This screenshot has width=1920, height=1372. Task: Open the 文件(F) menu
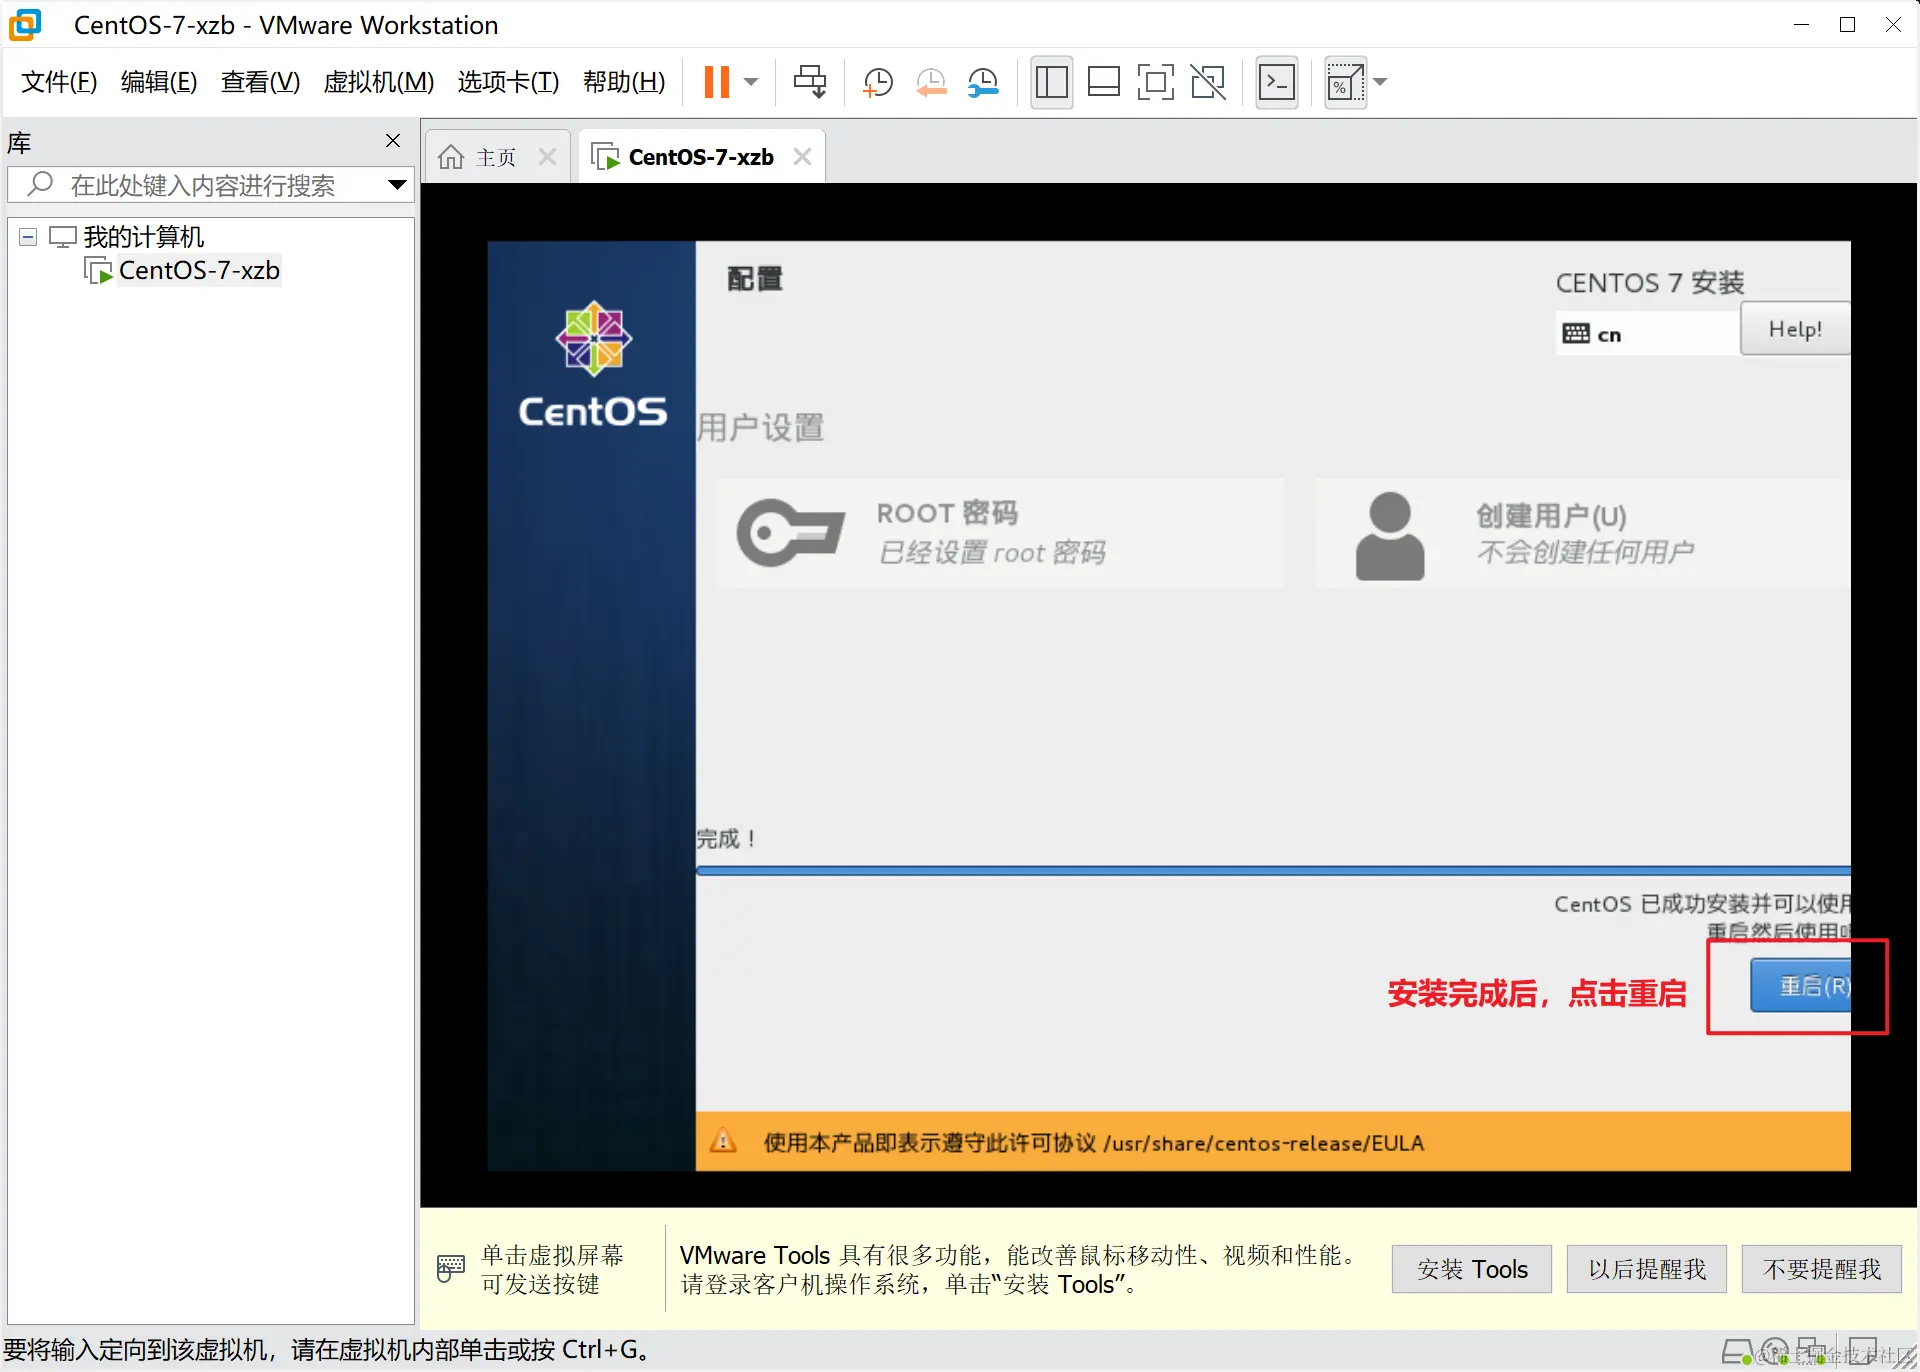coord(59,82)
